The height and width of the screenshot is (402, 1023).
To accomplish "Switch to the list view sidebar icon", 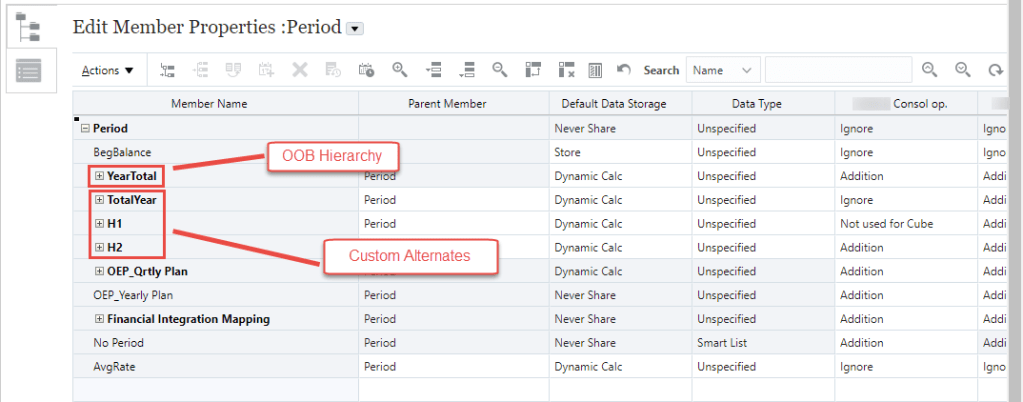I will [x=30, y=71].
